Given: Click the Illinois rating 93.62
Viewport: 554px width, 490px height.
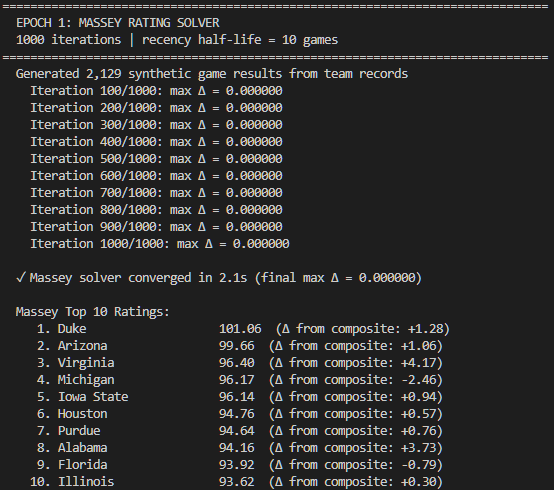Looking at the screenshot, I should click(x=237, y=482).
